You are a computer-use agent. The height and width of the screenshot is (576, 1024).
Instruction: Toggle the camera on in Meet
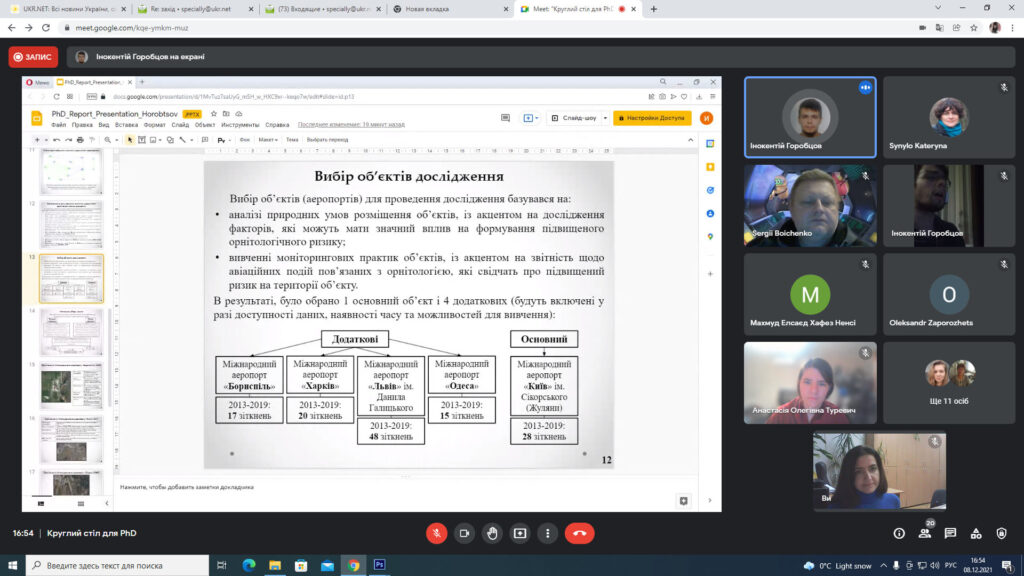[464, 533]
